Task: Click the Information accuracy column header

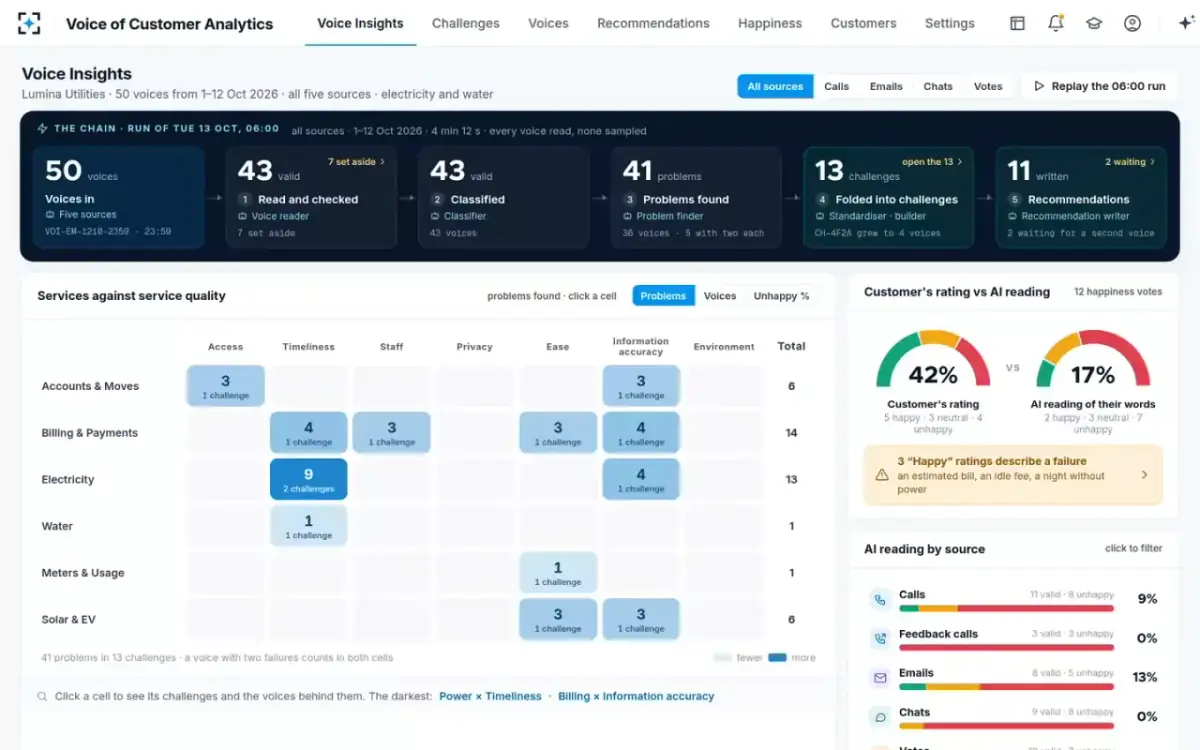Action: click(x=641, y=346)
